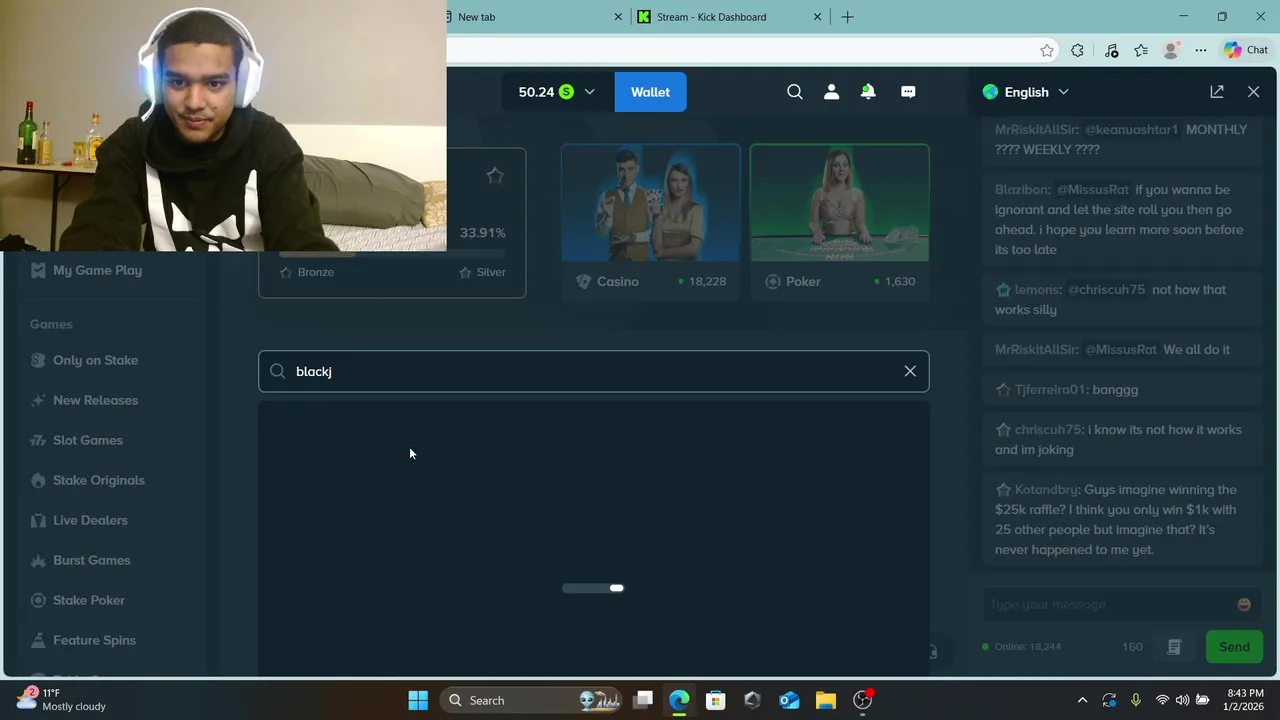The image size is (1280, 720).
Task: Click the @chriscuh75 mention
Action: [x=1106, y=289]
